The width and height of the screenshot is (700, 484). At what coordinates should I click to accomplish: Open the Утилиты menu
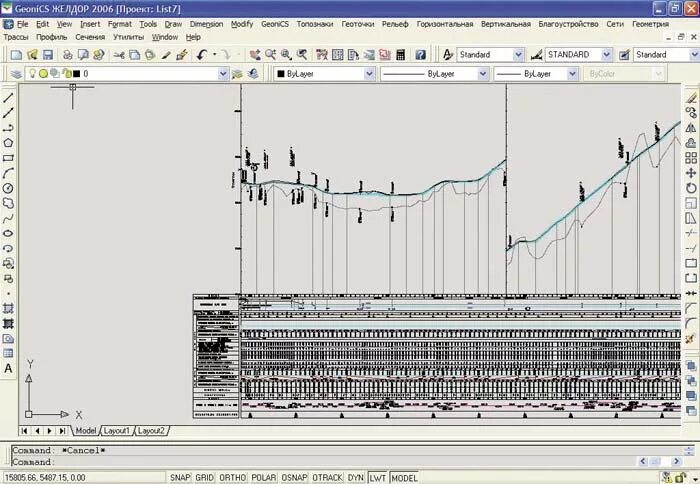(x=128, y=37)
